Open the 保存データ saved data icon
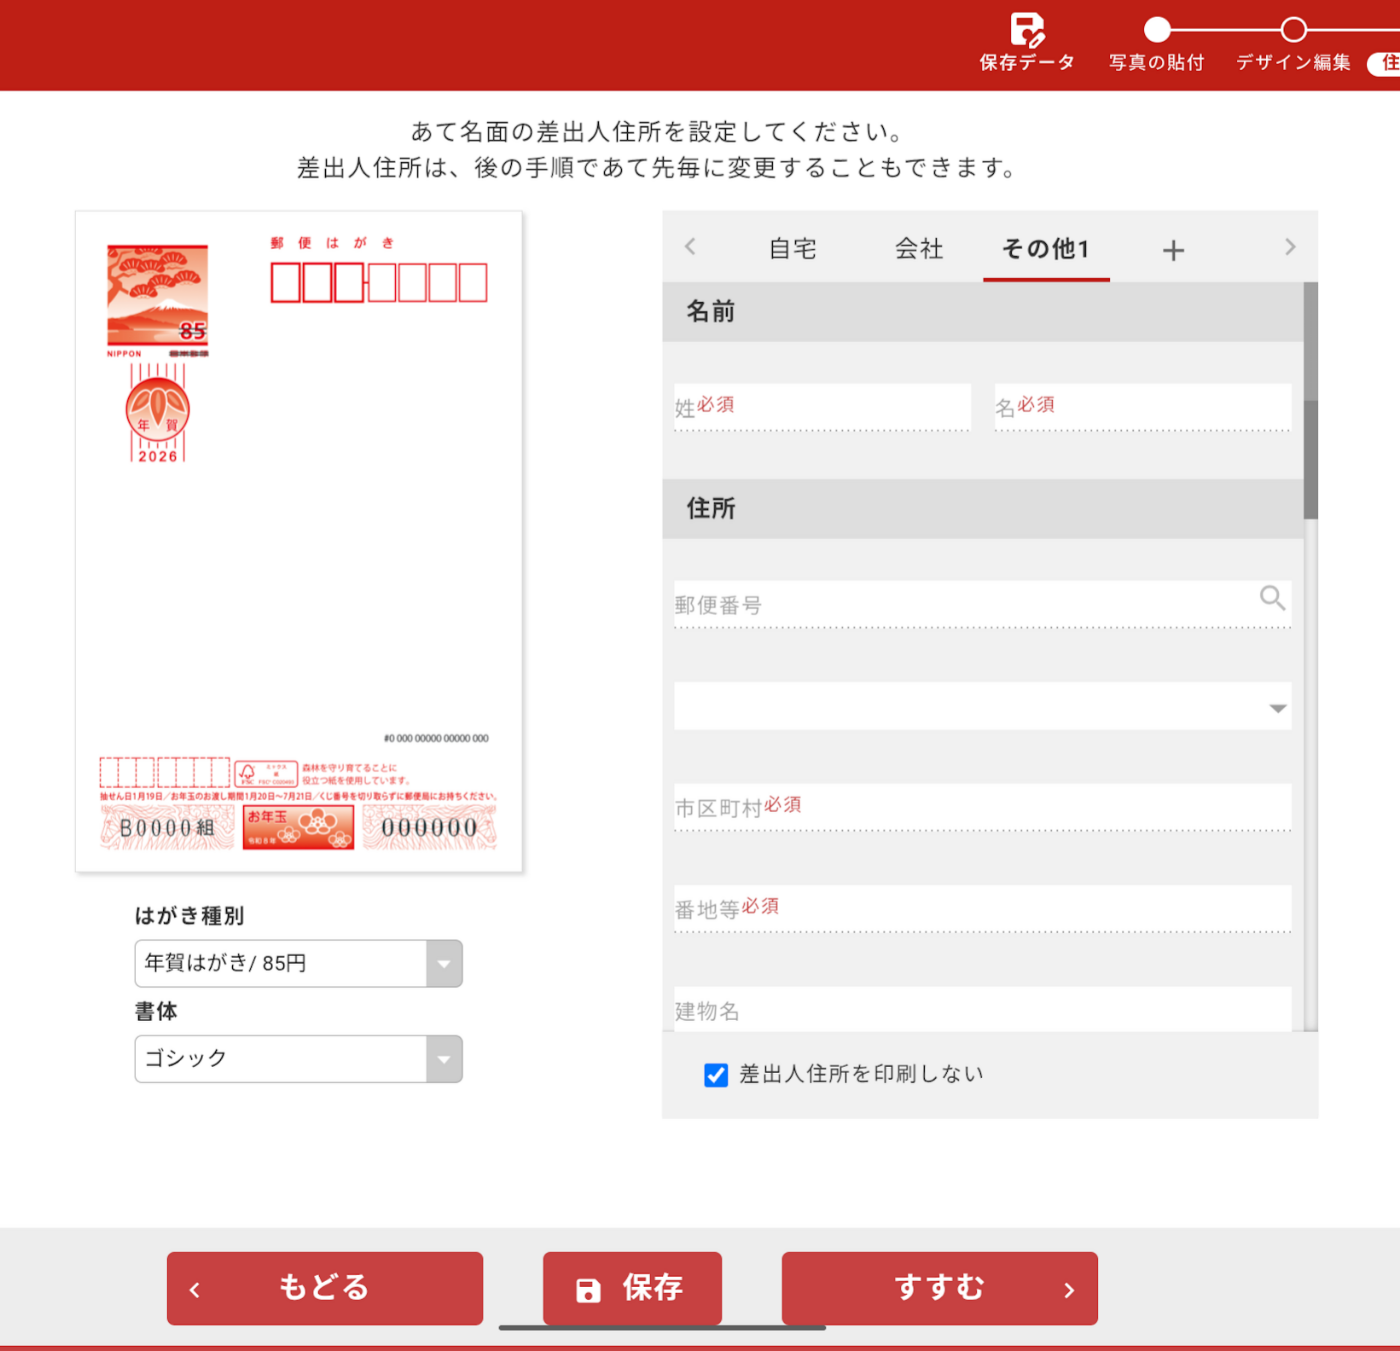 click(x=1026, y=30)
